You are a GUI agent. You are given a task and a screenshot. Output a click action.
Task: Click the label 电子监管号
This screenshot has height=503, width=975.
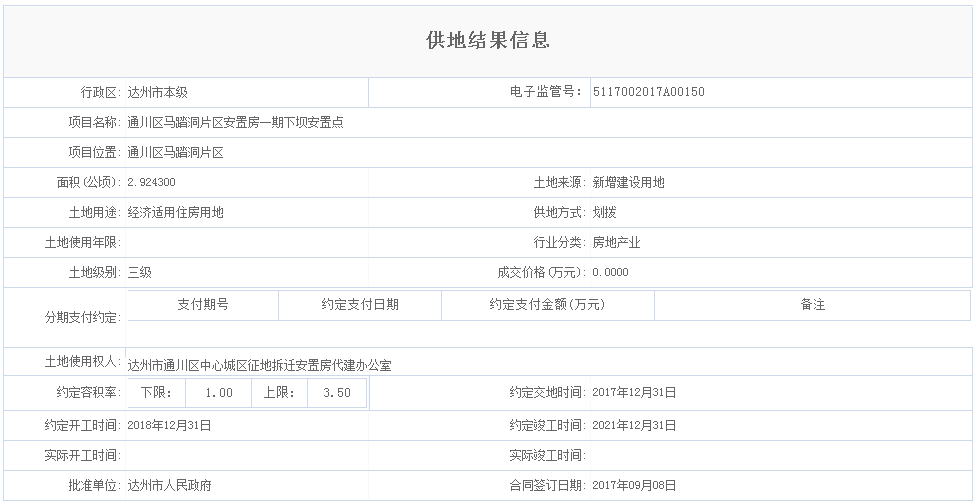pyautogui.click(x=545, y=92)
